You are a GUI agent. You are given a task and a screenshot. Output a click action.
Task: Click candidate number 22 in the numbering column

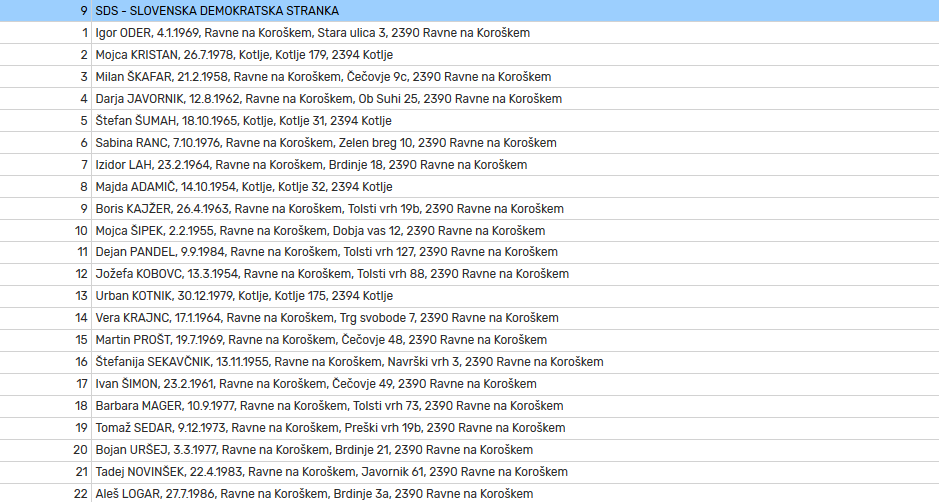tap(80, 494)
